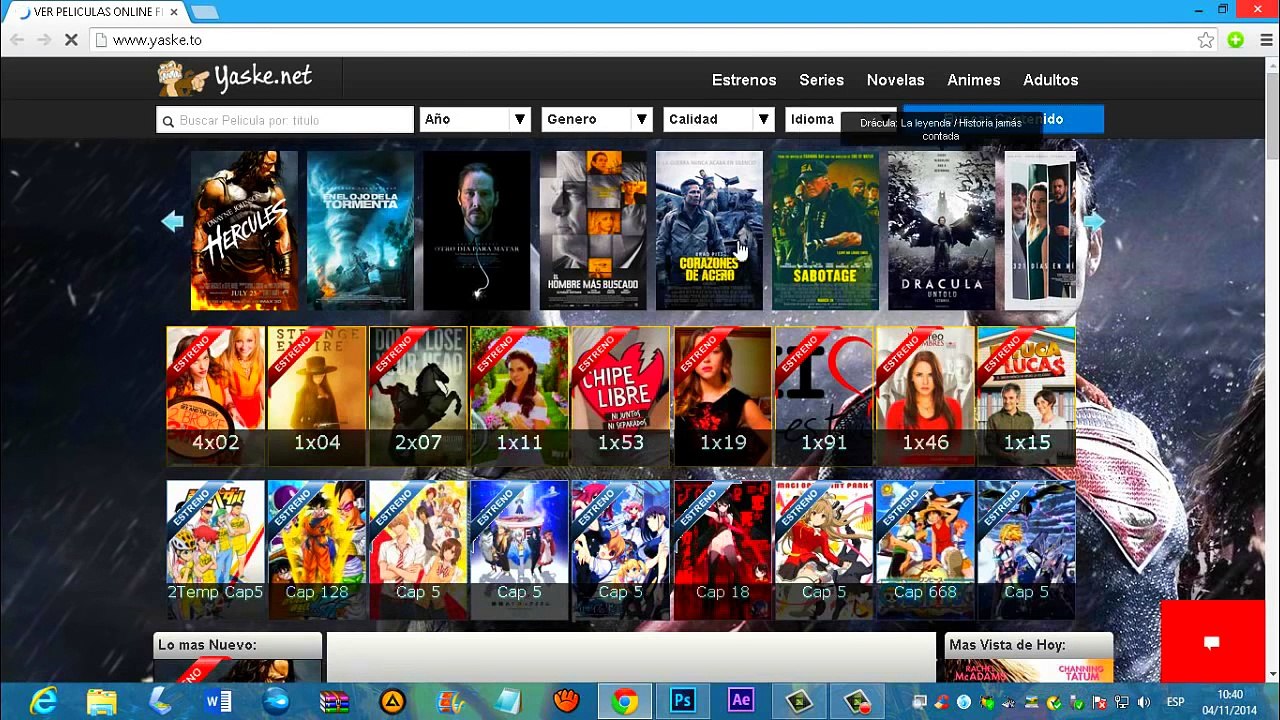Screen dimensions: 1280x720
Task: Launch AIMP player from taskbar
Action: [x=392, y=701]
